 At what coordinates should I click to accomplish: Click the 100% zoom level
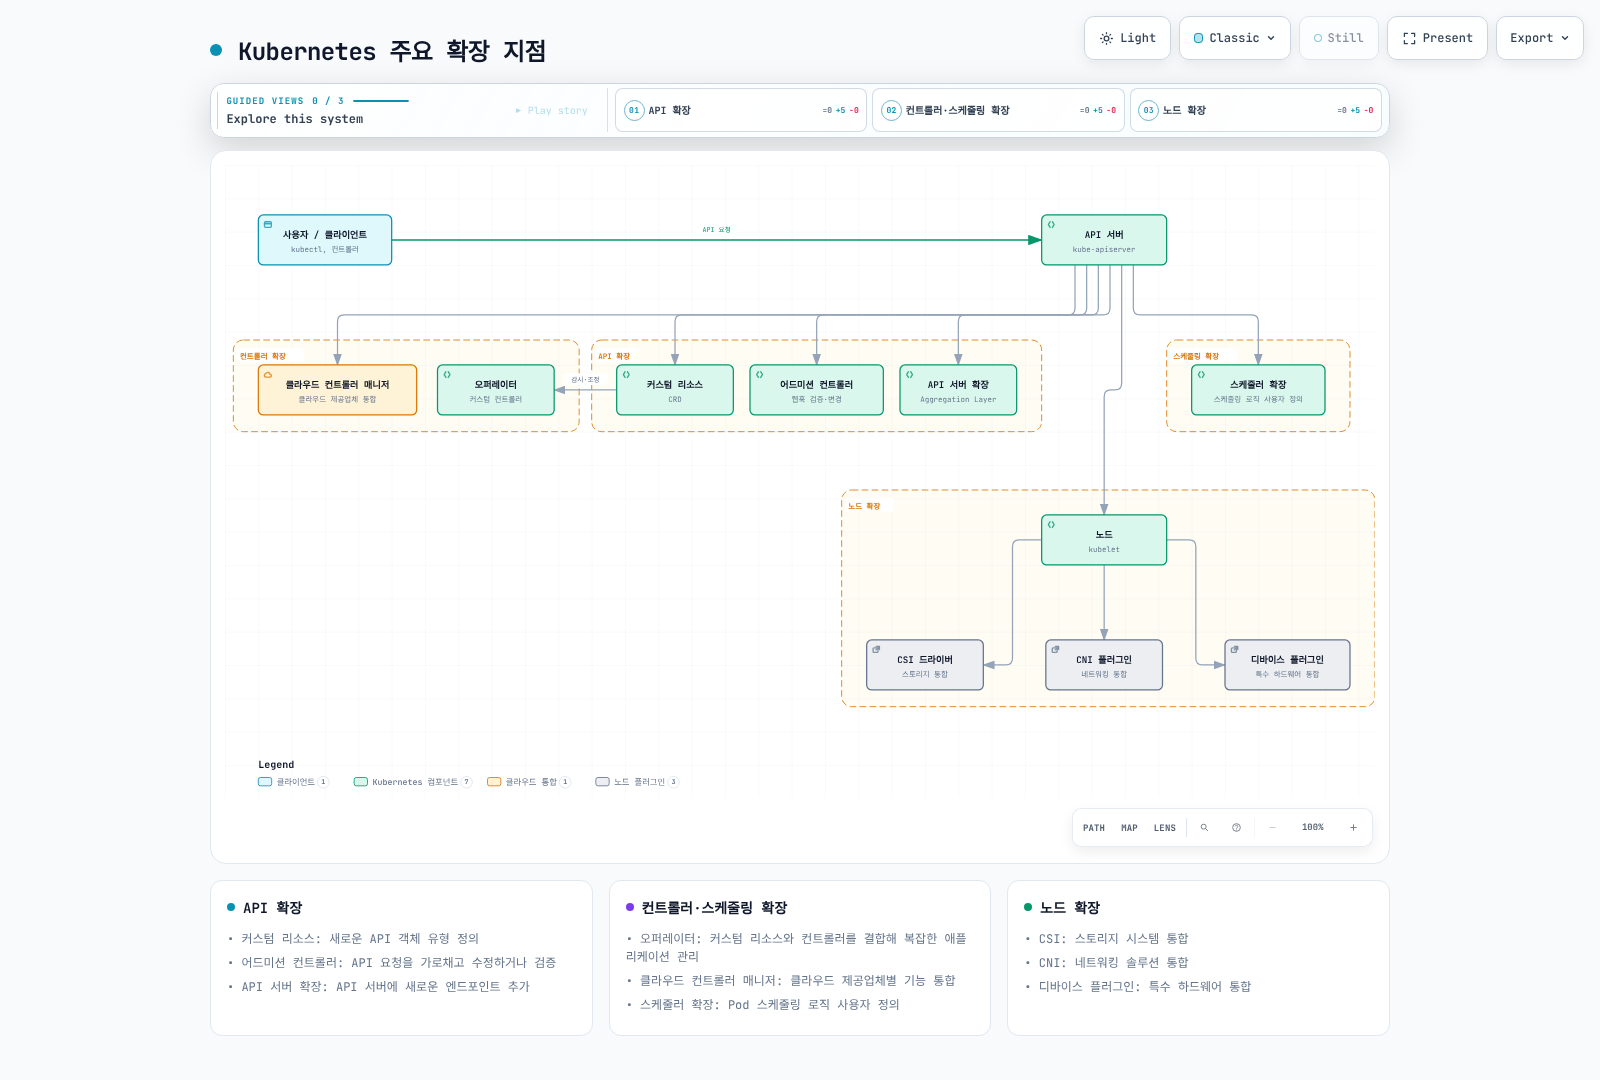[1313, 828]
